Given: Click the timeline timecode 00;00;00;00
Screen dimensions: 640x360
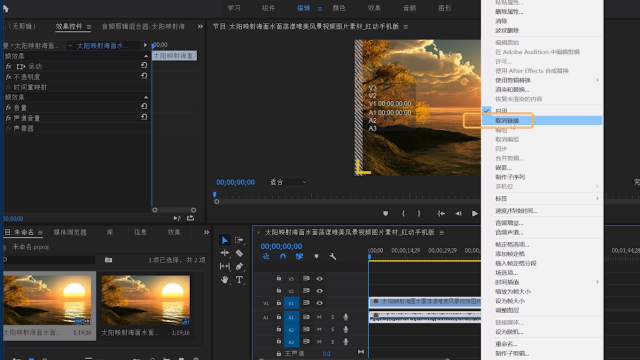Looking at the screenshot, I should [x=281, y=246].
